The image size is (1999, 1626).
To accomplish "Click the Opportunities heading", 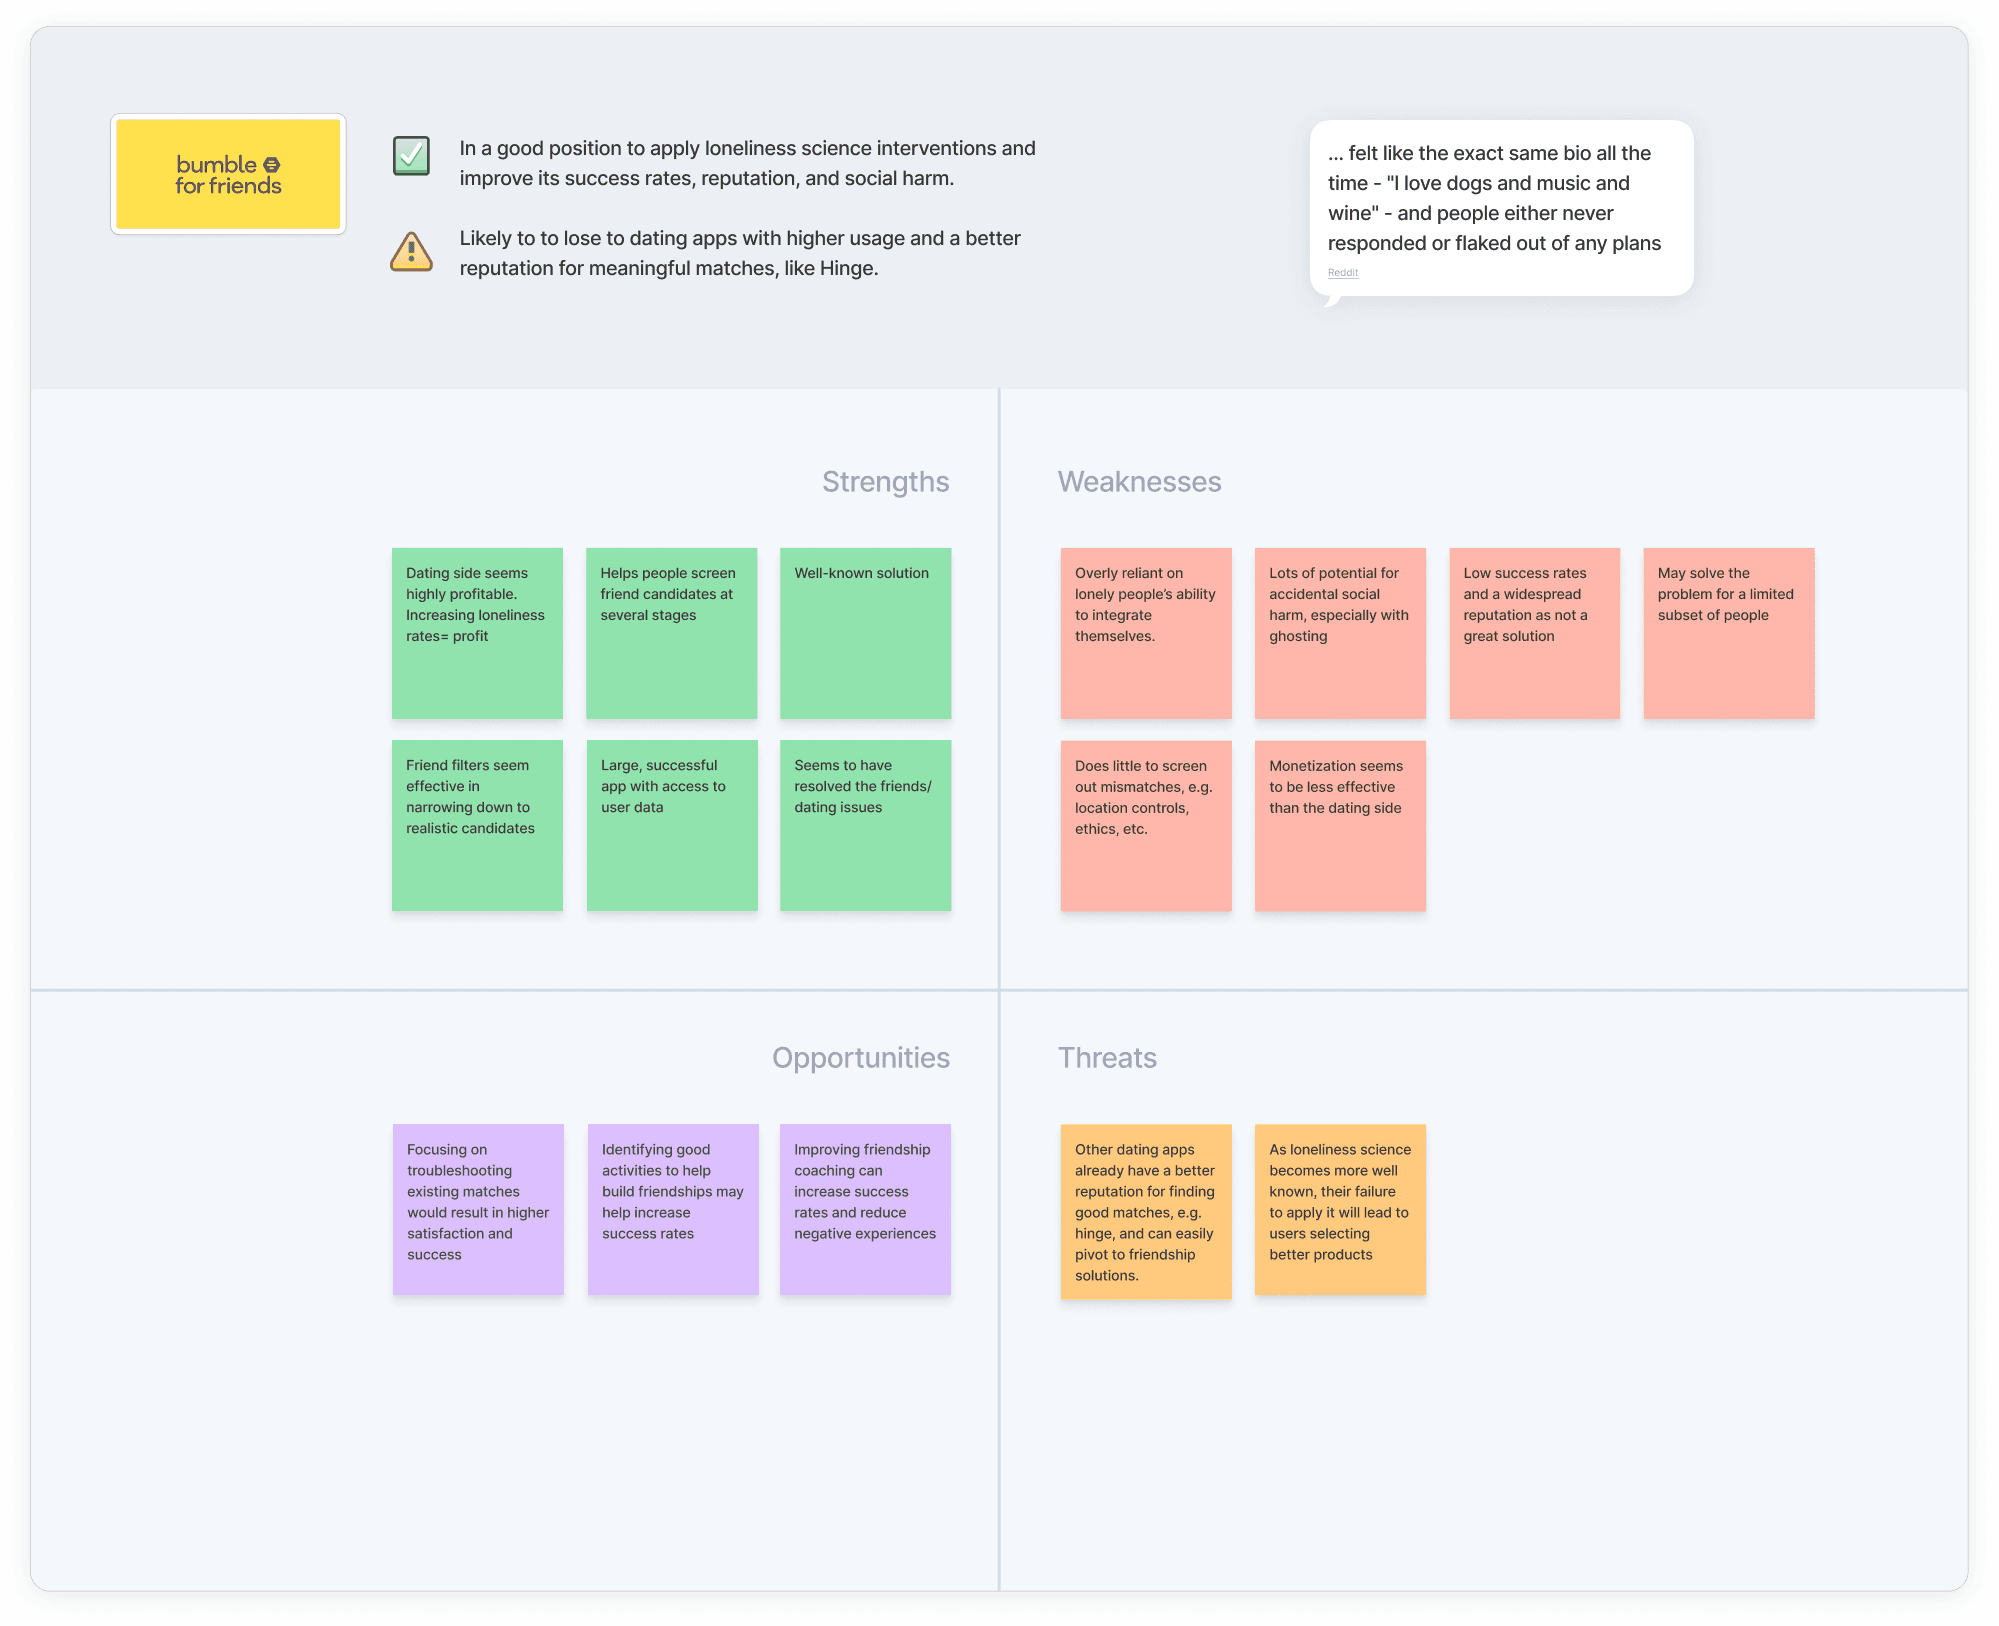I will (x=860, y=1058).
